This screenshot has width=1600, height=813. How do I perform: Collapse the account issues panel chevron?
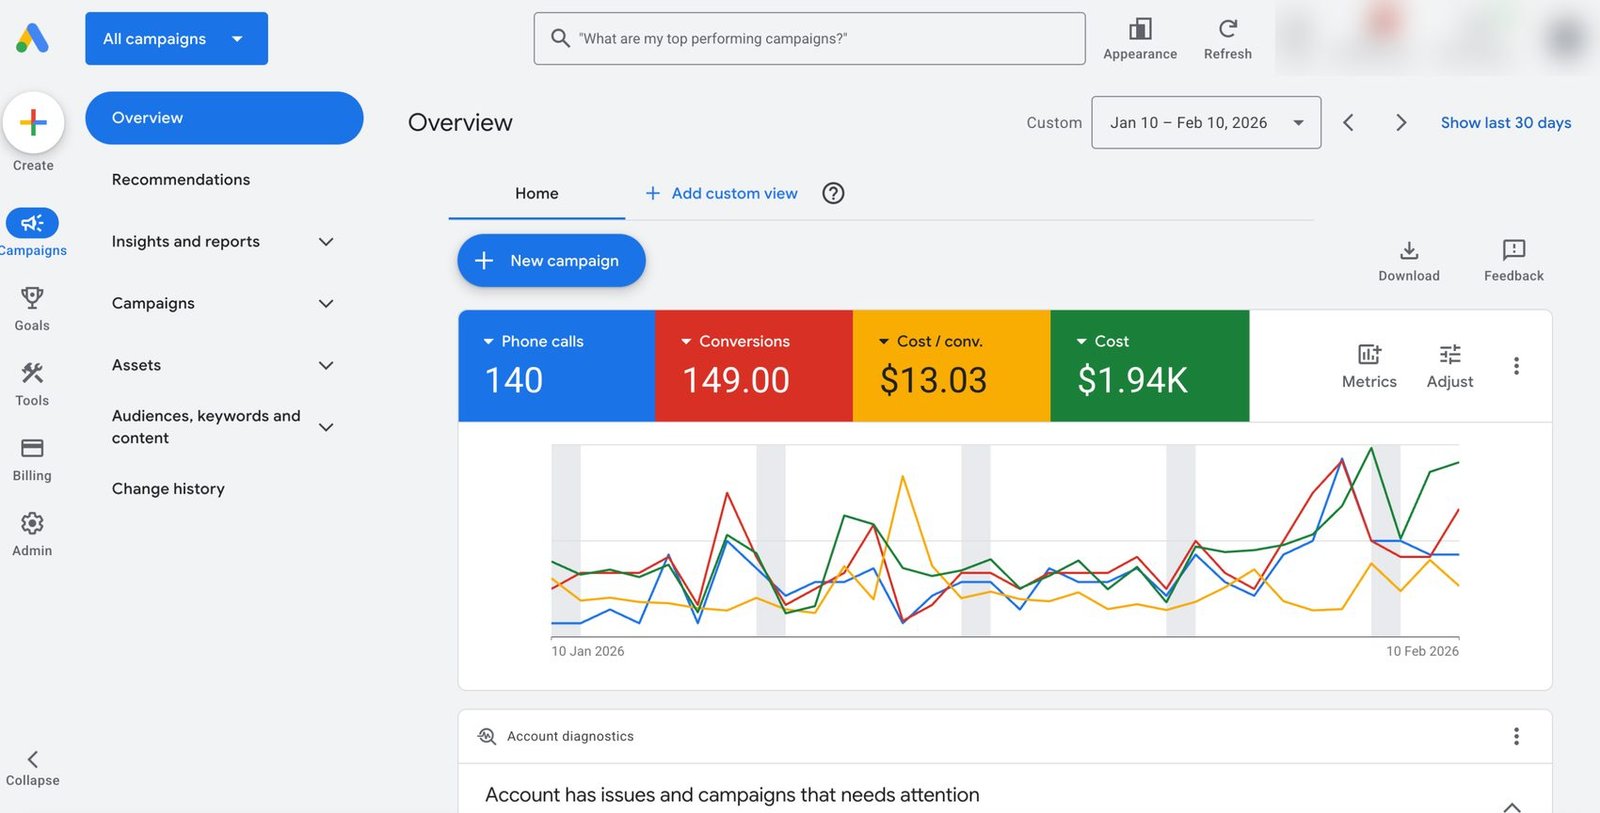pyautogui.click(x=1512, y=806)
